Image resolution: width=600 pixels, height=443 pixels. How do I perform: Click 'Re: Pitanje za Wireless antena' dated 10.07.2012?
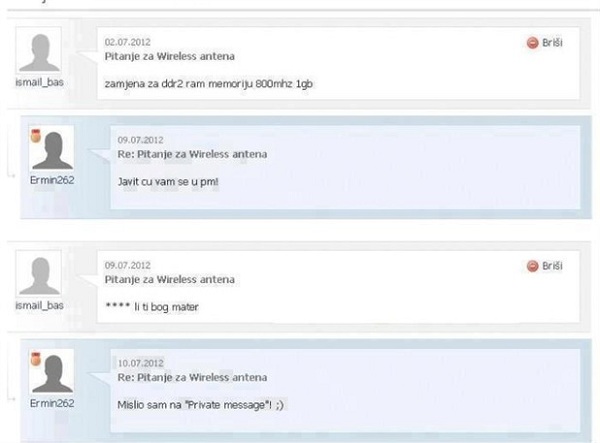click(x=192, y=378)
